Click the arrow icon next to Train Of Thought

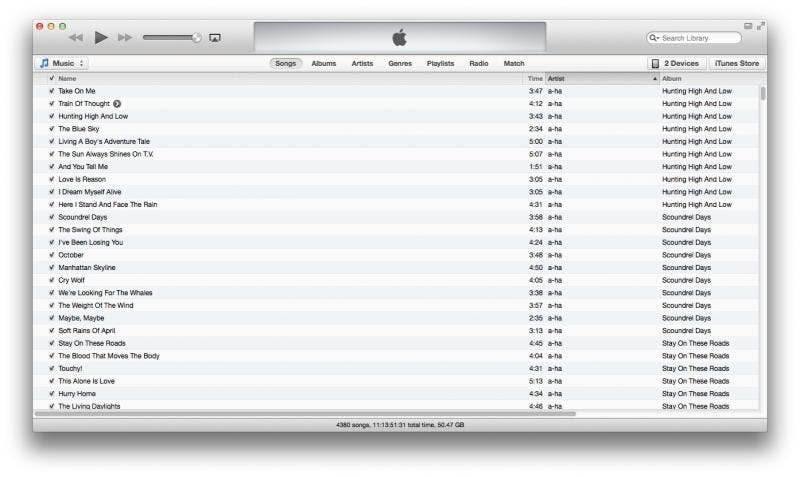[117, 104]
